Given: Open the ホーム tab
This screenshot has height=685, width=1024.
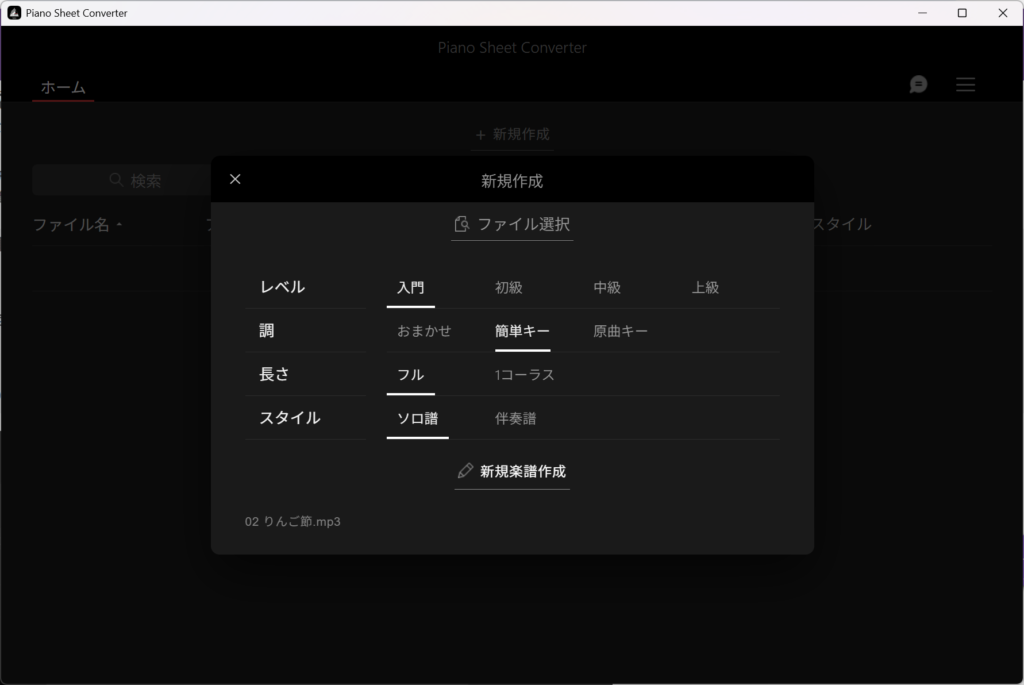Looking at the screenshot, I should [x=63, y=88].
